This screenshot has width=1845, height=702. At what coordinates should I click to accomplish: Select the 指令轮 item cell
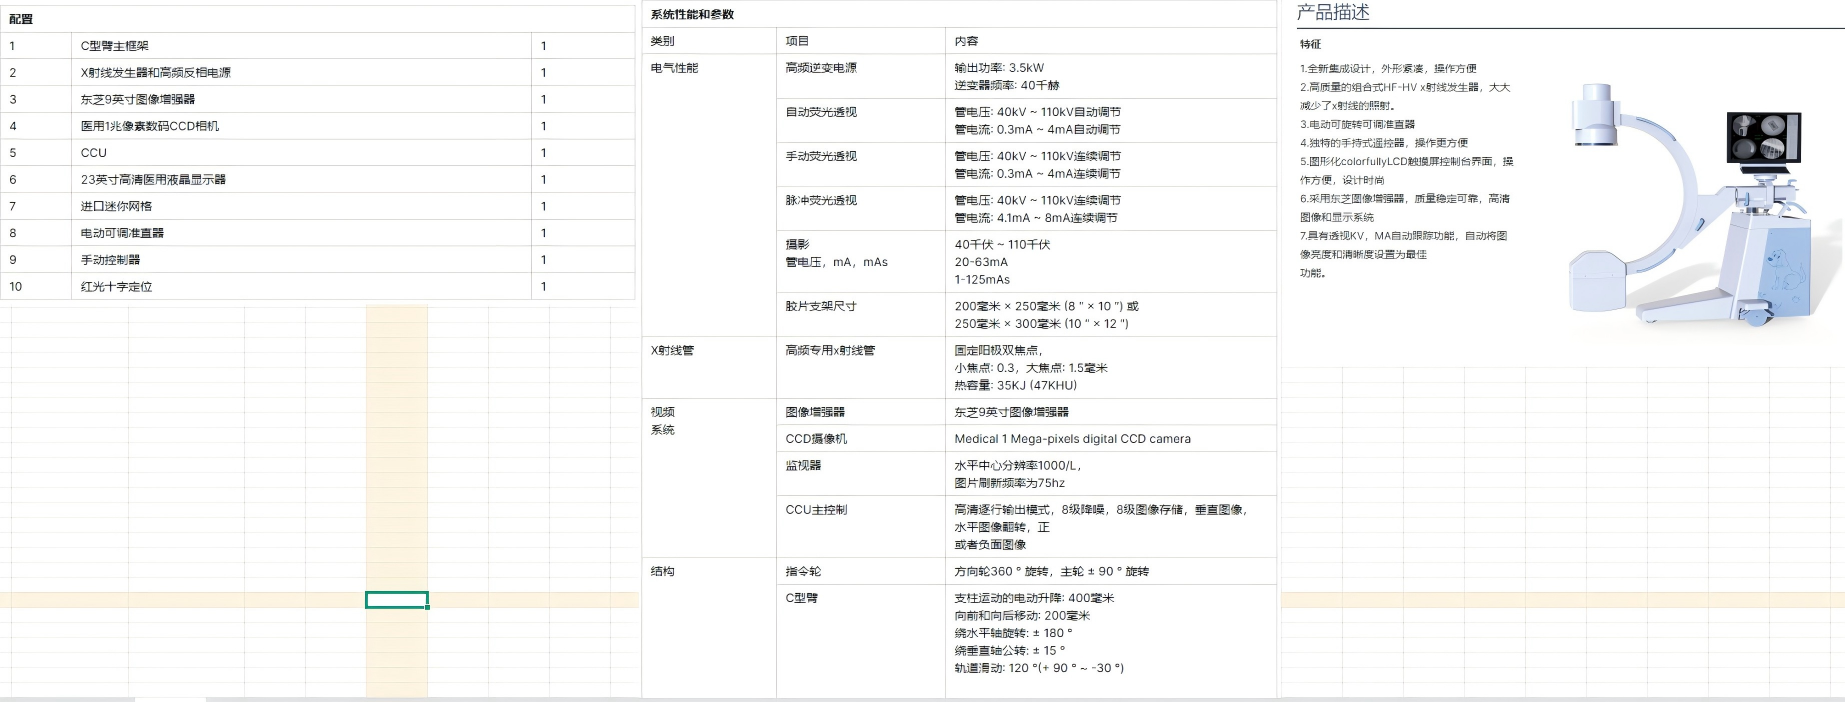point(803,572)
